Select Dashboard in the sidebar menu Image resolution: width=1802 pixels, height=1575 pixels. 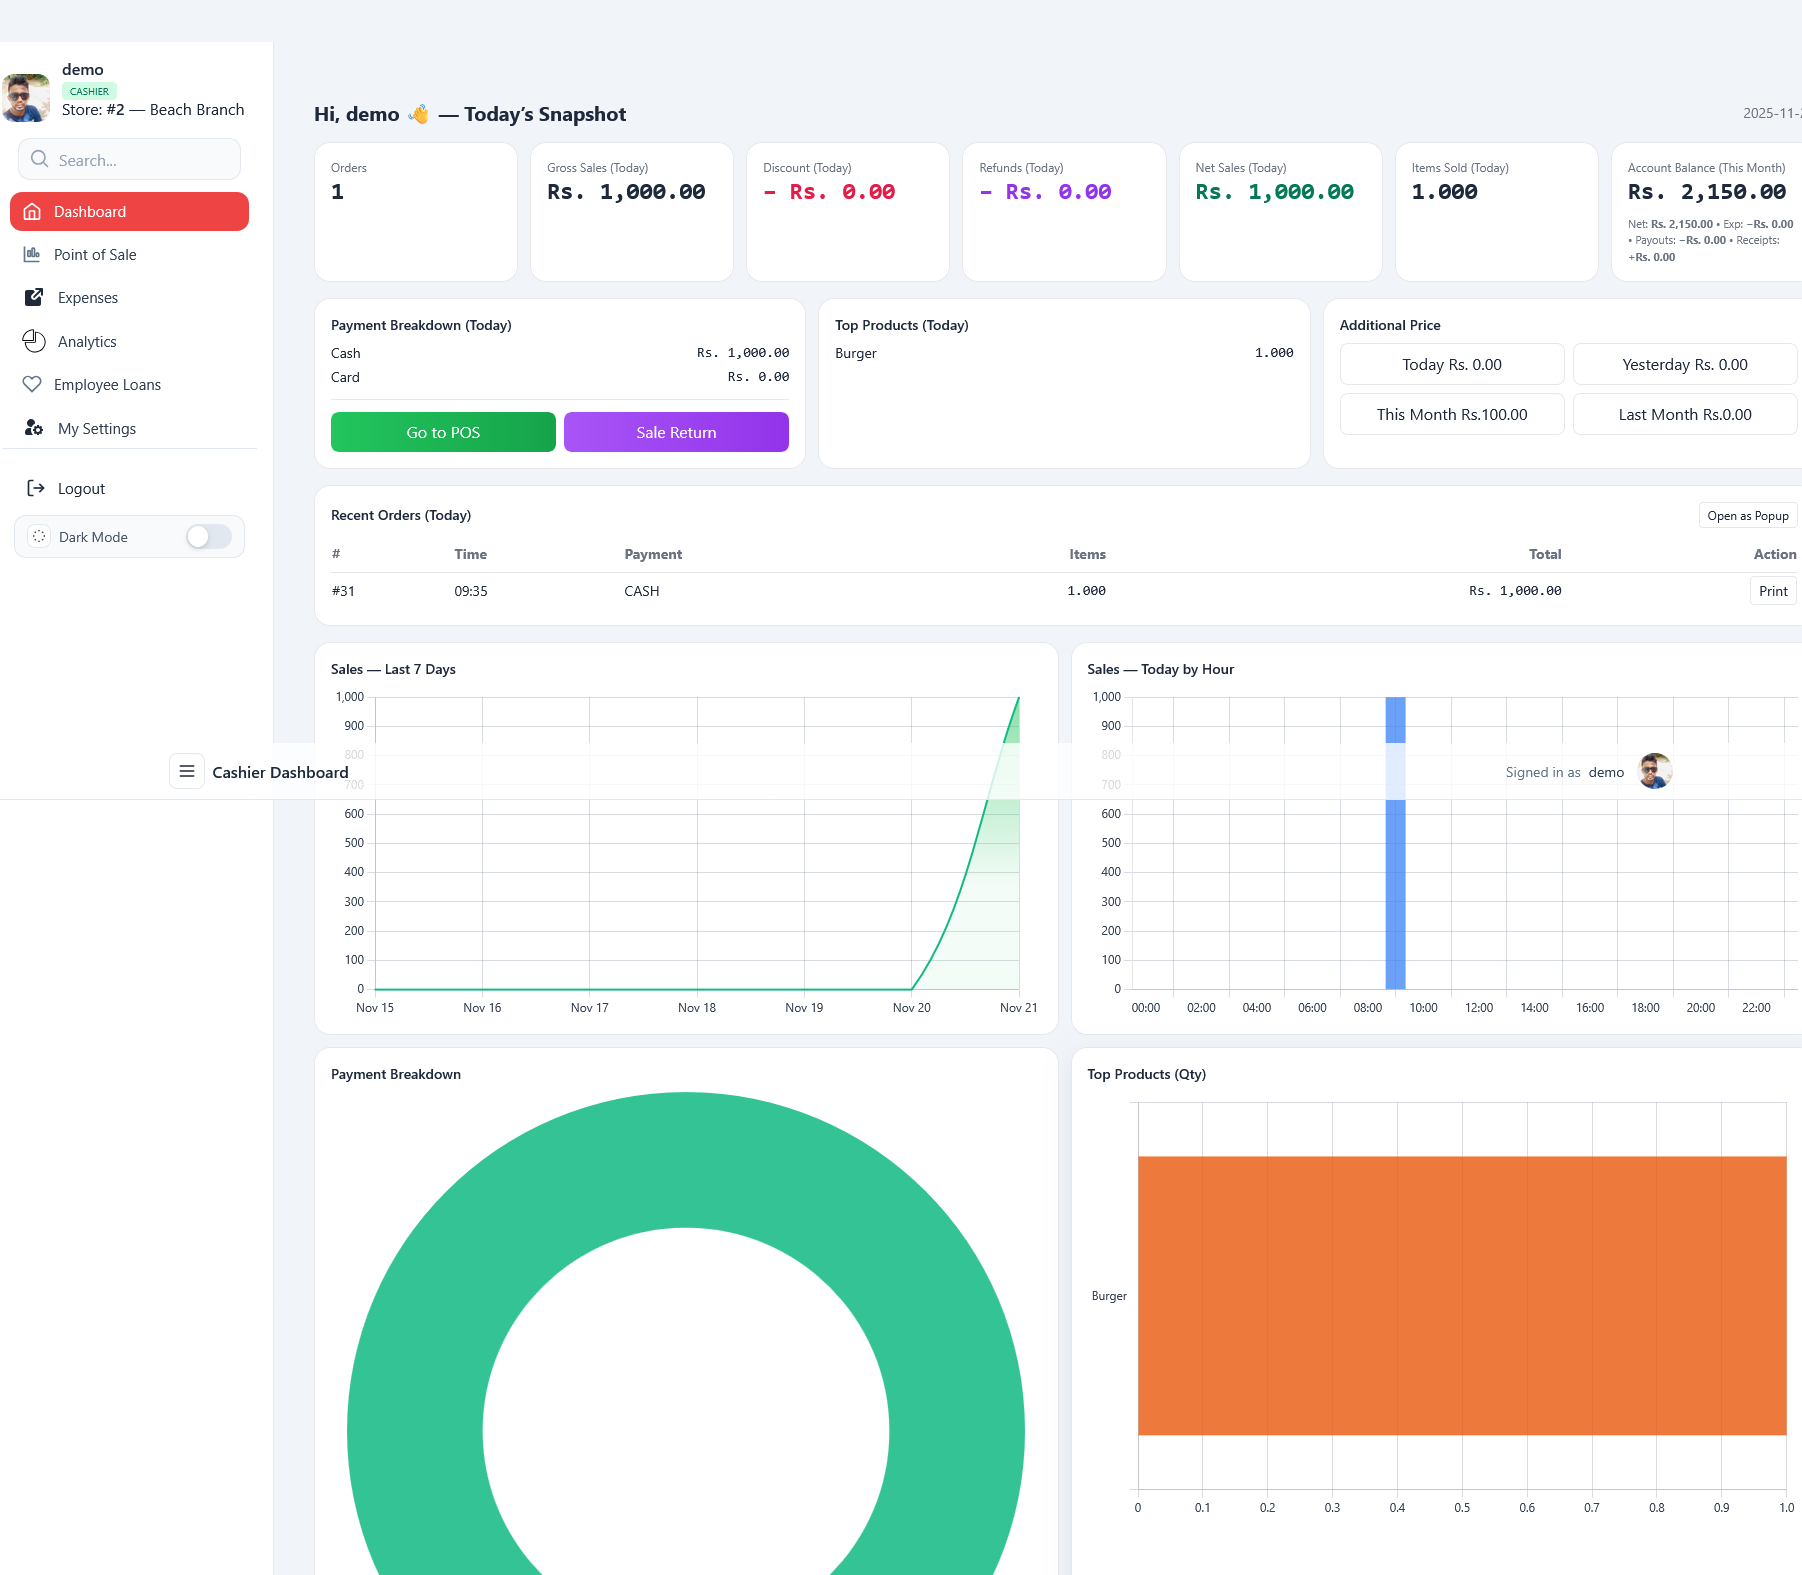point(90,211)
